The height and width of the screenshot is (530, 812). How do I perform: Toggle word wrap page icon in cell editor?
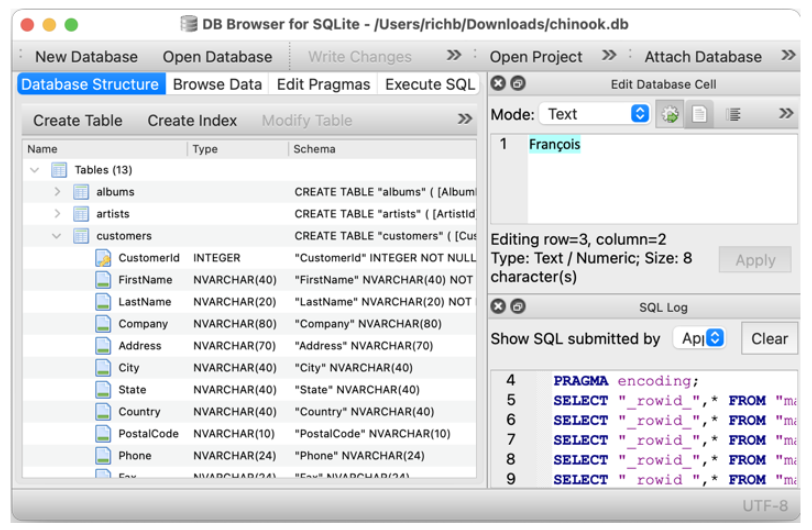pyautogui.click(x=699, y=114)
